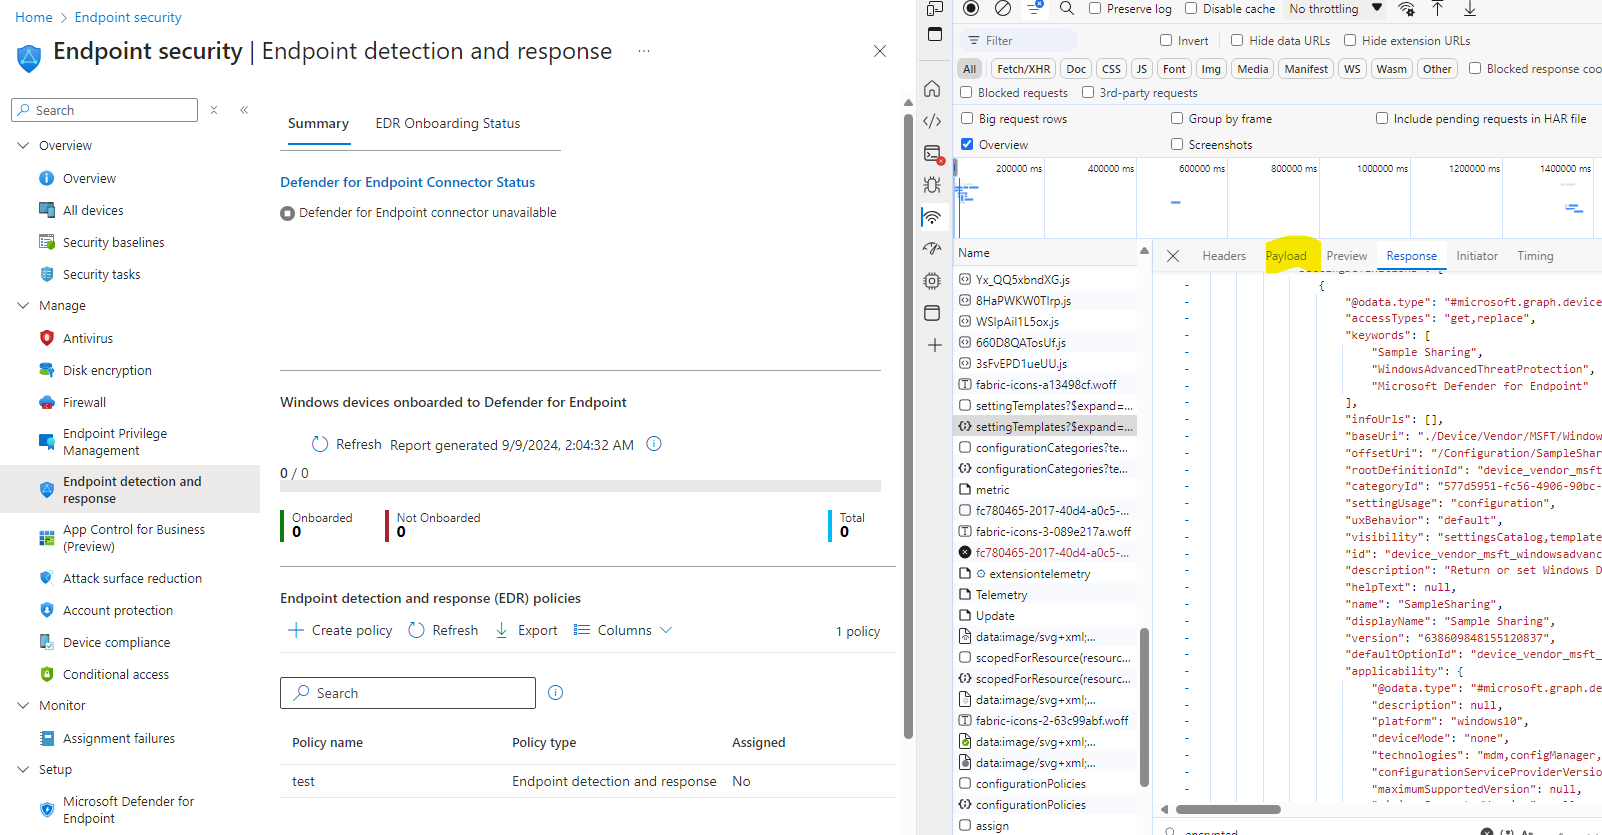Click the info icon beside policy search
This screenshot has width=1602, height=835.
click(556, 693)
